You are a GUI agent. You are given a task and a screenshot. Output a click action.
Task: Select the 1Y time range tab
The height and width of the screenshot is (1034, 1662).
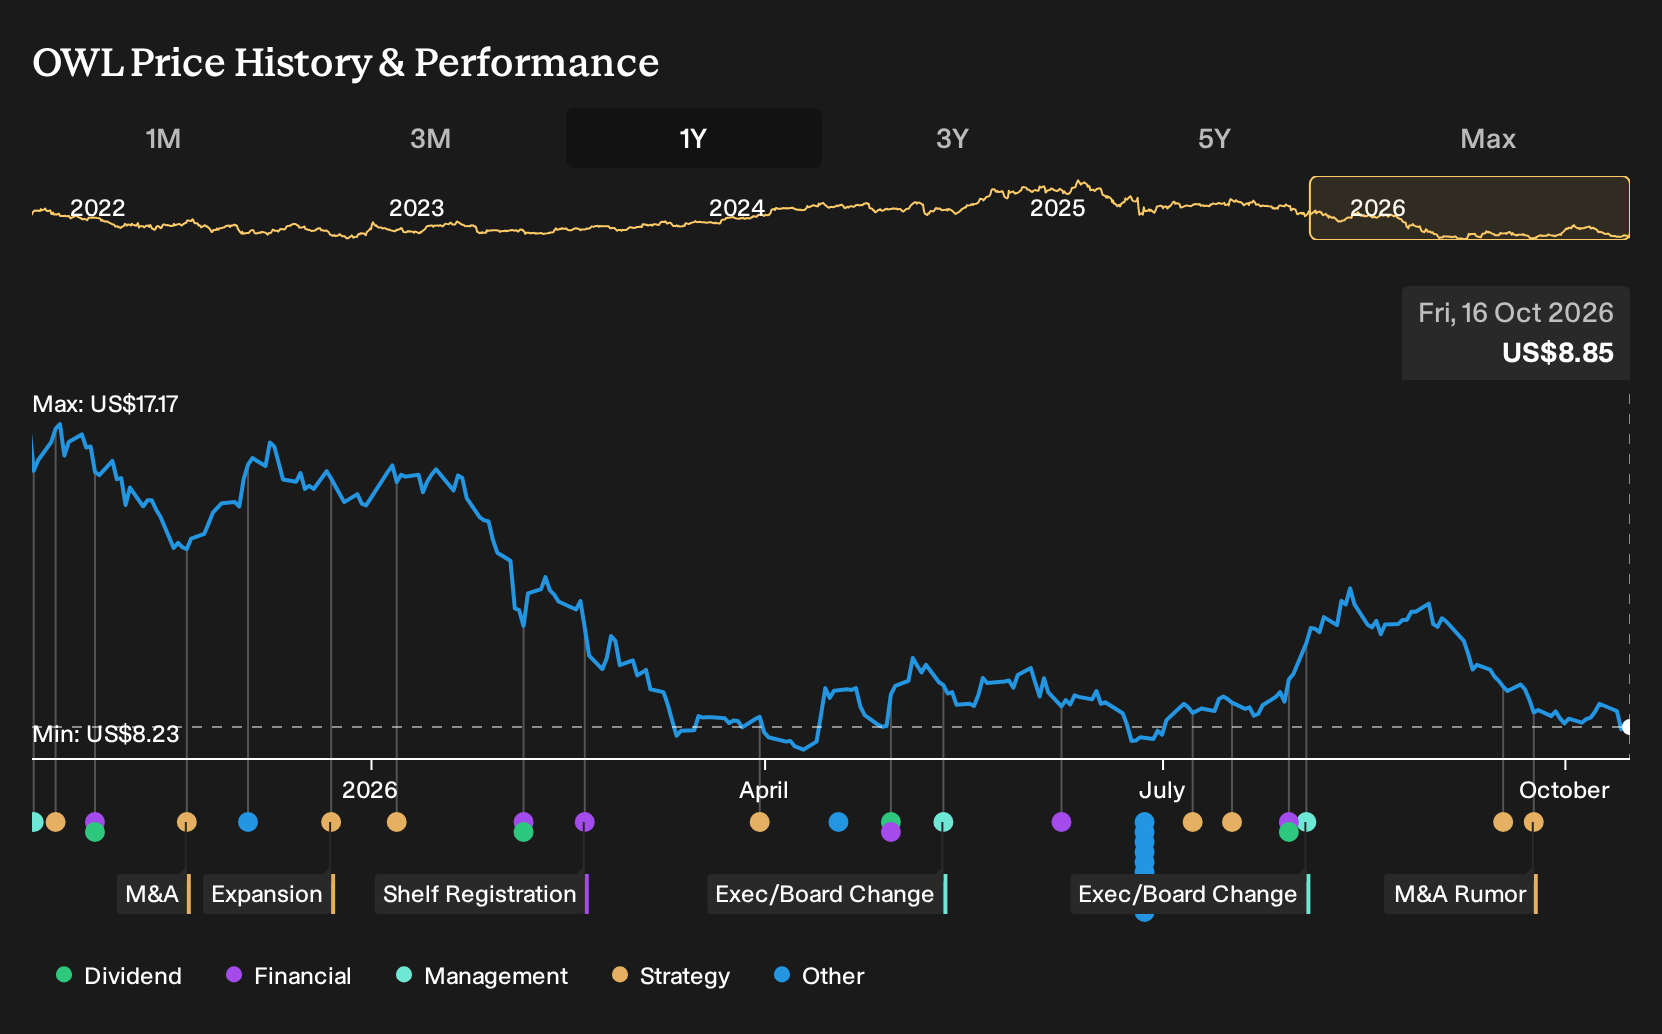click(693, 138)
